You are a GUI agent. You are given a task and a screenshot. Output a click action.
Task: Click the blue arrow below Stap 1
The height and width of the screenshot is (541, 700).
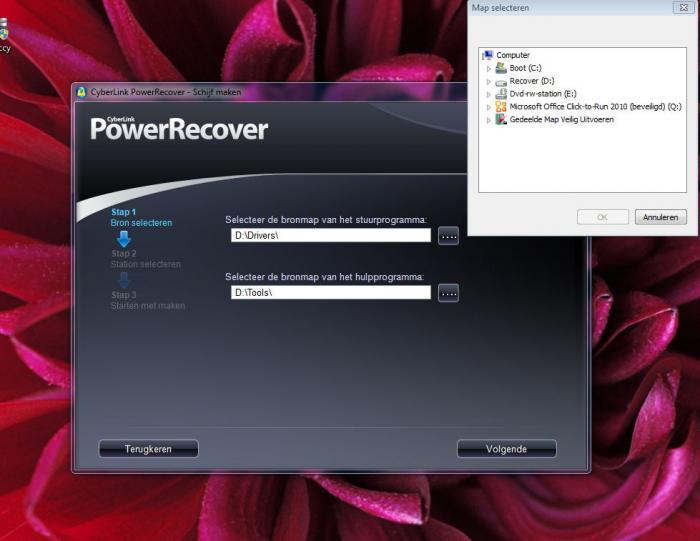124,239
